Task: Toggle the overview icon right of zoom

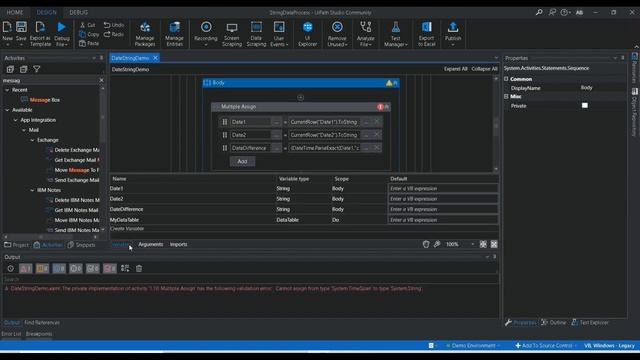Action: (494, 244)
